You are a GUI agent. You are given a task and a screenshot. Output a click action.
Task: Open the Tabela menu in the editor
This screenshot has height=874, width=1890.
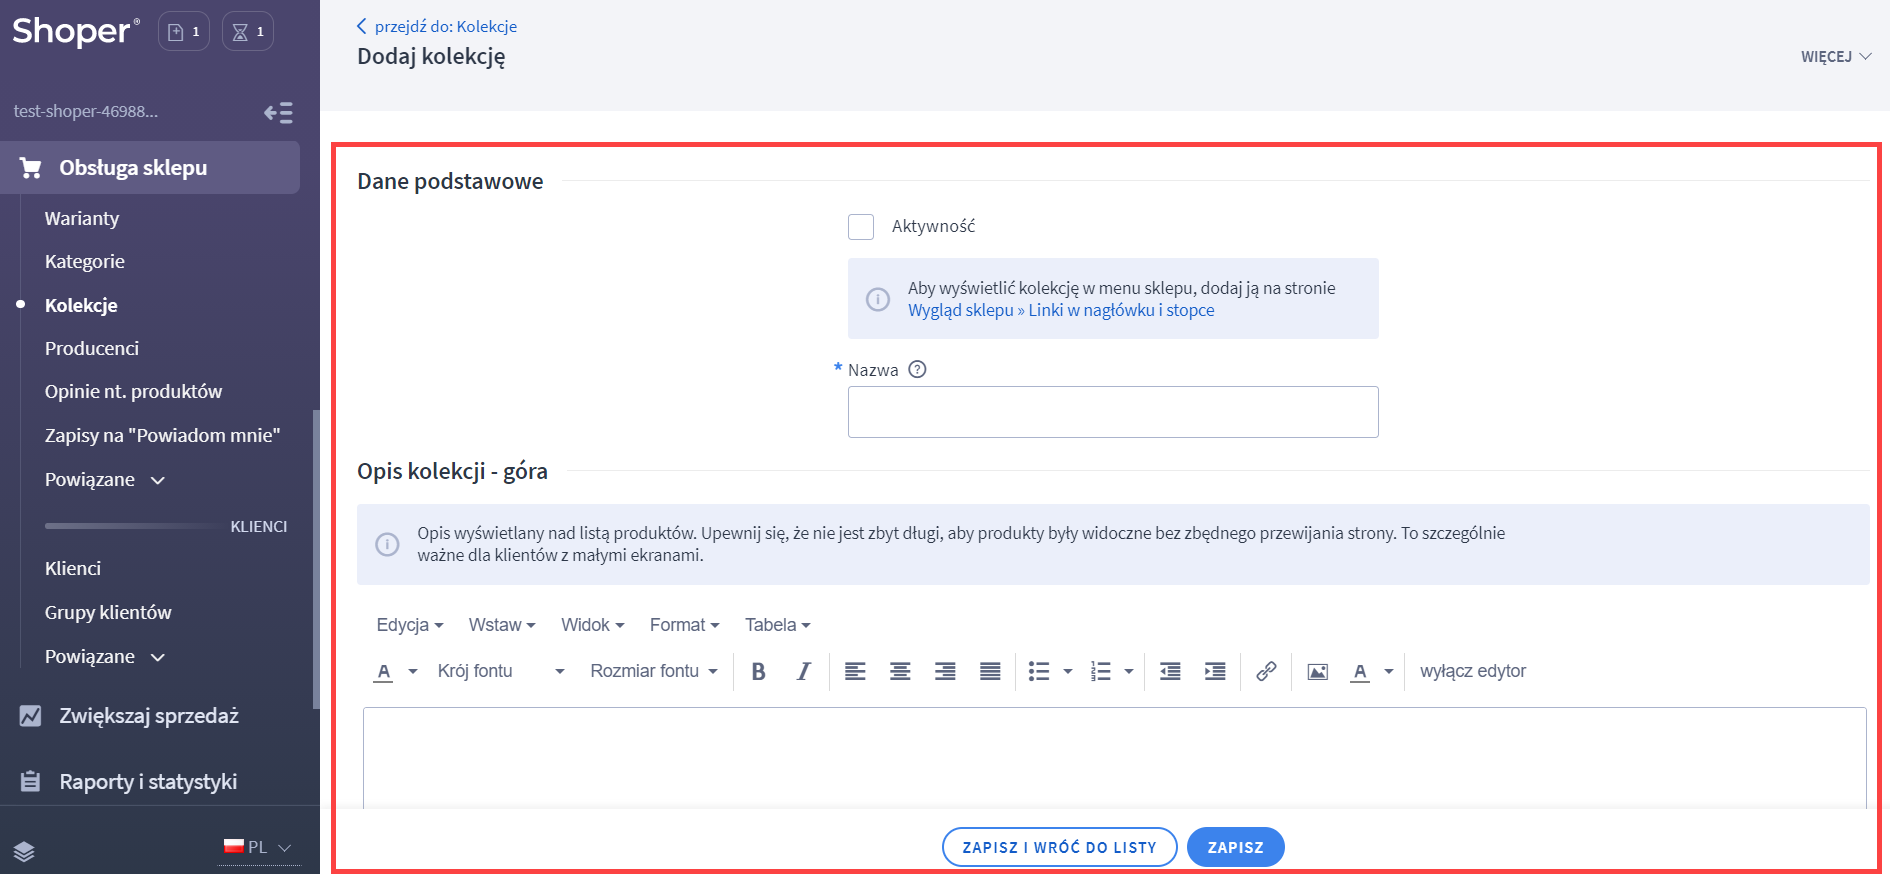[777, 625]
